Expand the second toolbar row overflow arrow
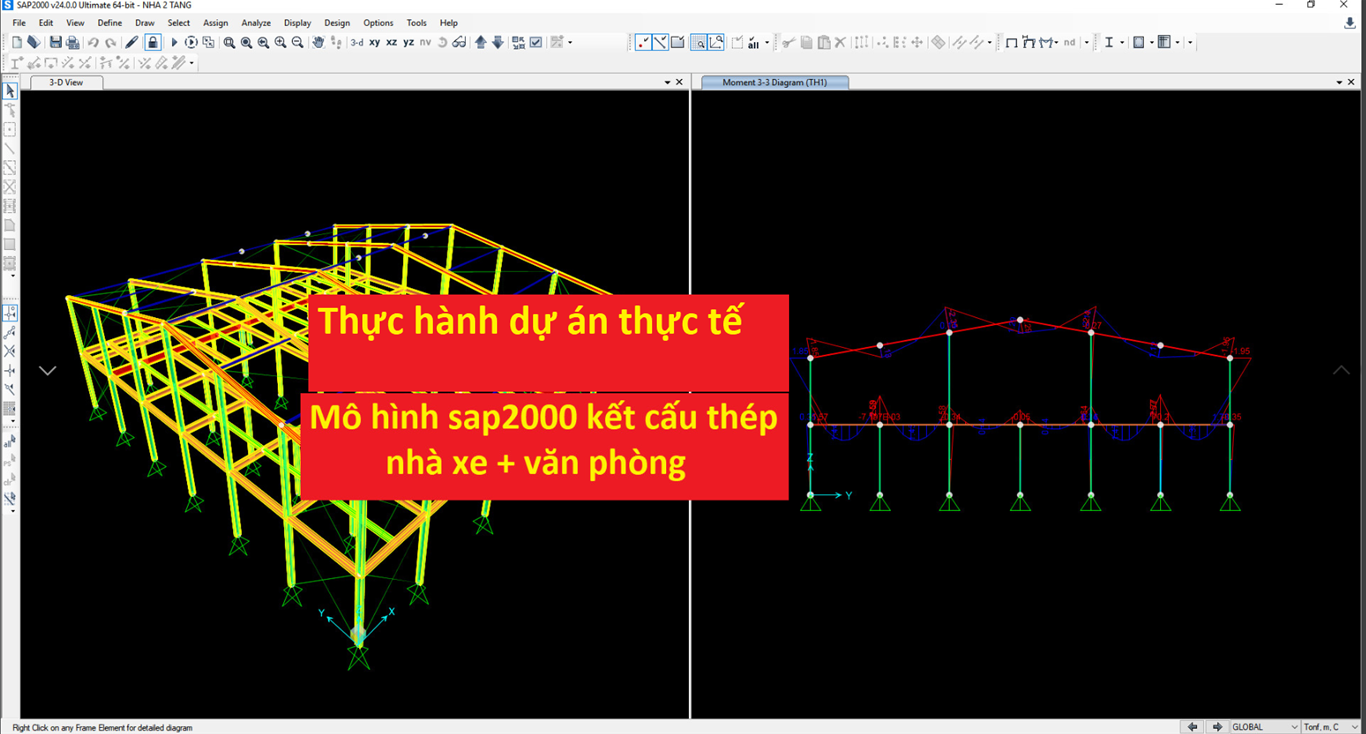Image resolution: width=1366 pixels, height=734 pixels. point(191,63)
